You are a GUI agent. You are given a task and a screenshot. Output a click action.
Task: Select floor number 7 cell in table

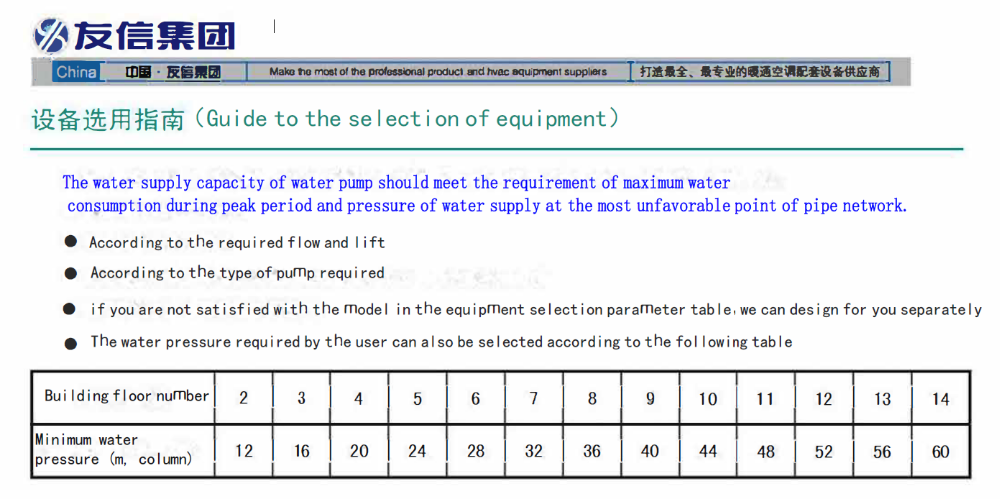534,398
